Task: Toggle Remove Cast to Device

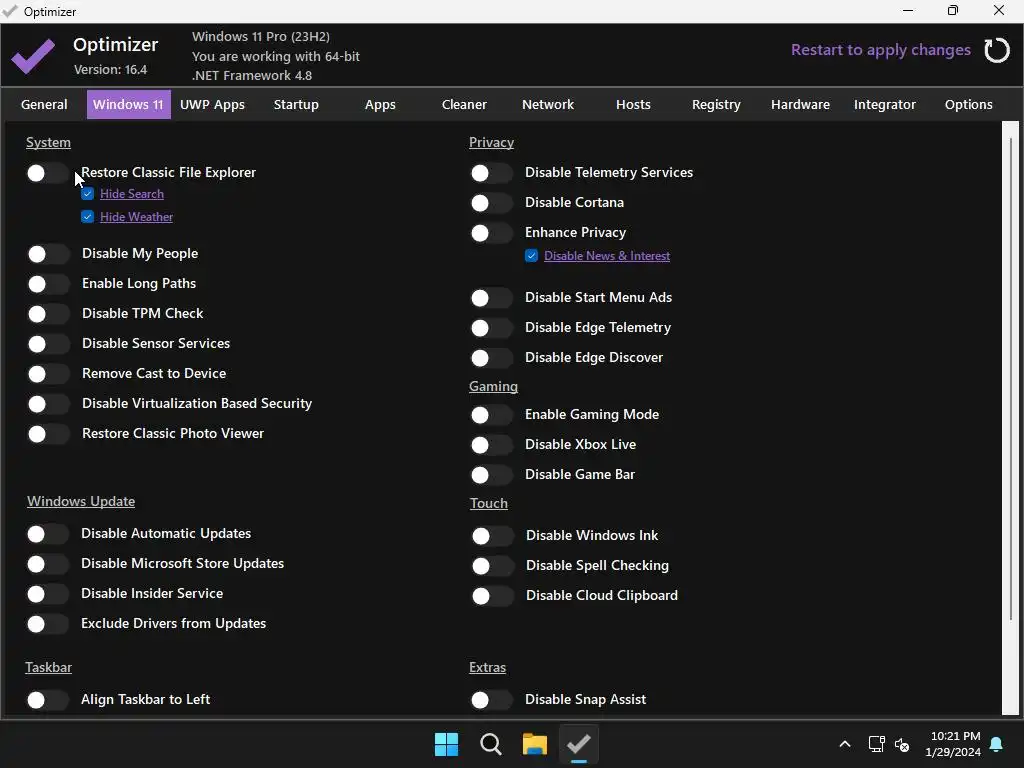Action: (x=48, y=374)
